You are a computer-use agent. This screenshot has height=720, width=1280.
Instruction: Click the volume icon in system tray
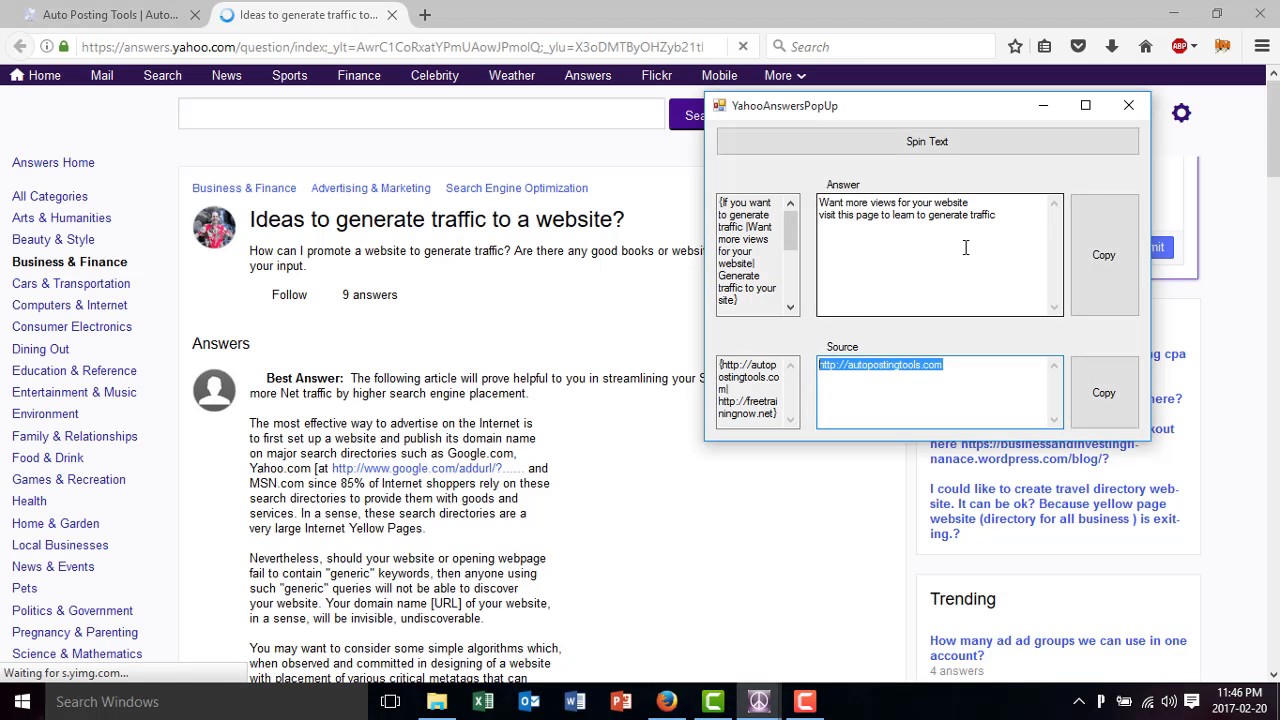[x=1168, y=701]
